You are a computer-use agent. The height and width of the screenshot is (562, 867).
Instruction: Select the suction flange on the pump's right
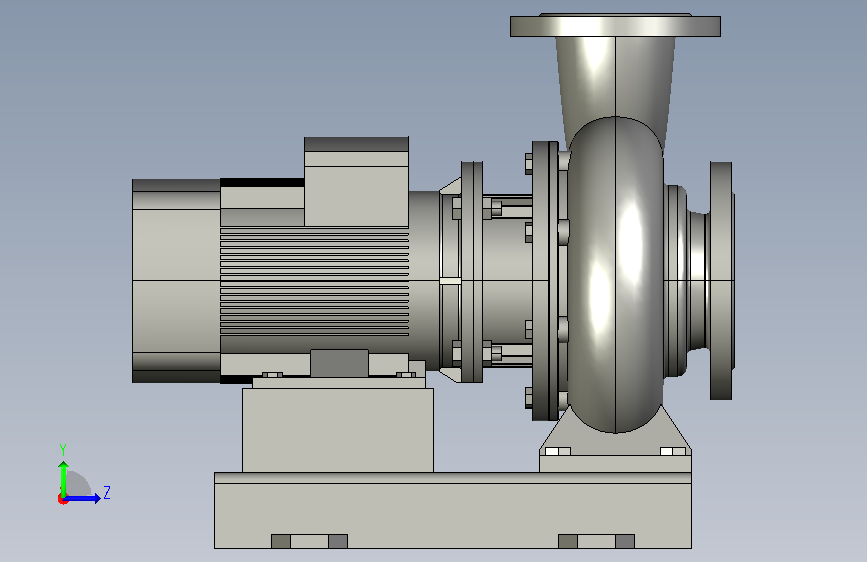pyautogui.click(x=721, y=280)
